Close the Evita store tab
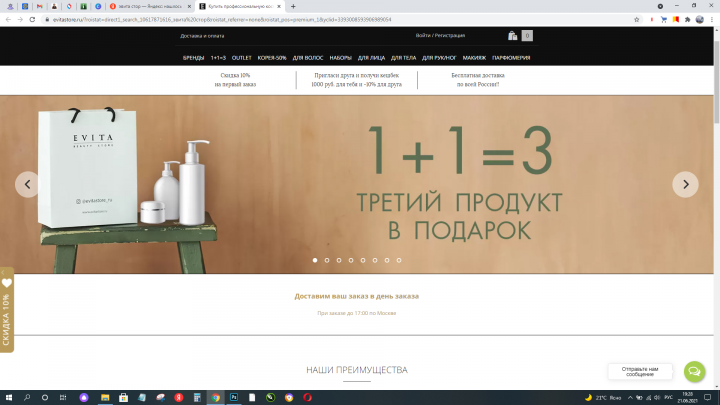 click(x=279, y=6)
